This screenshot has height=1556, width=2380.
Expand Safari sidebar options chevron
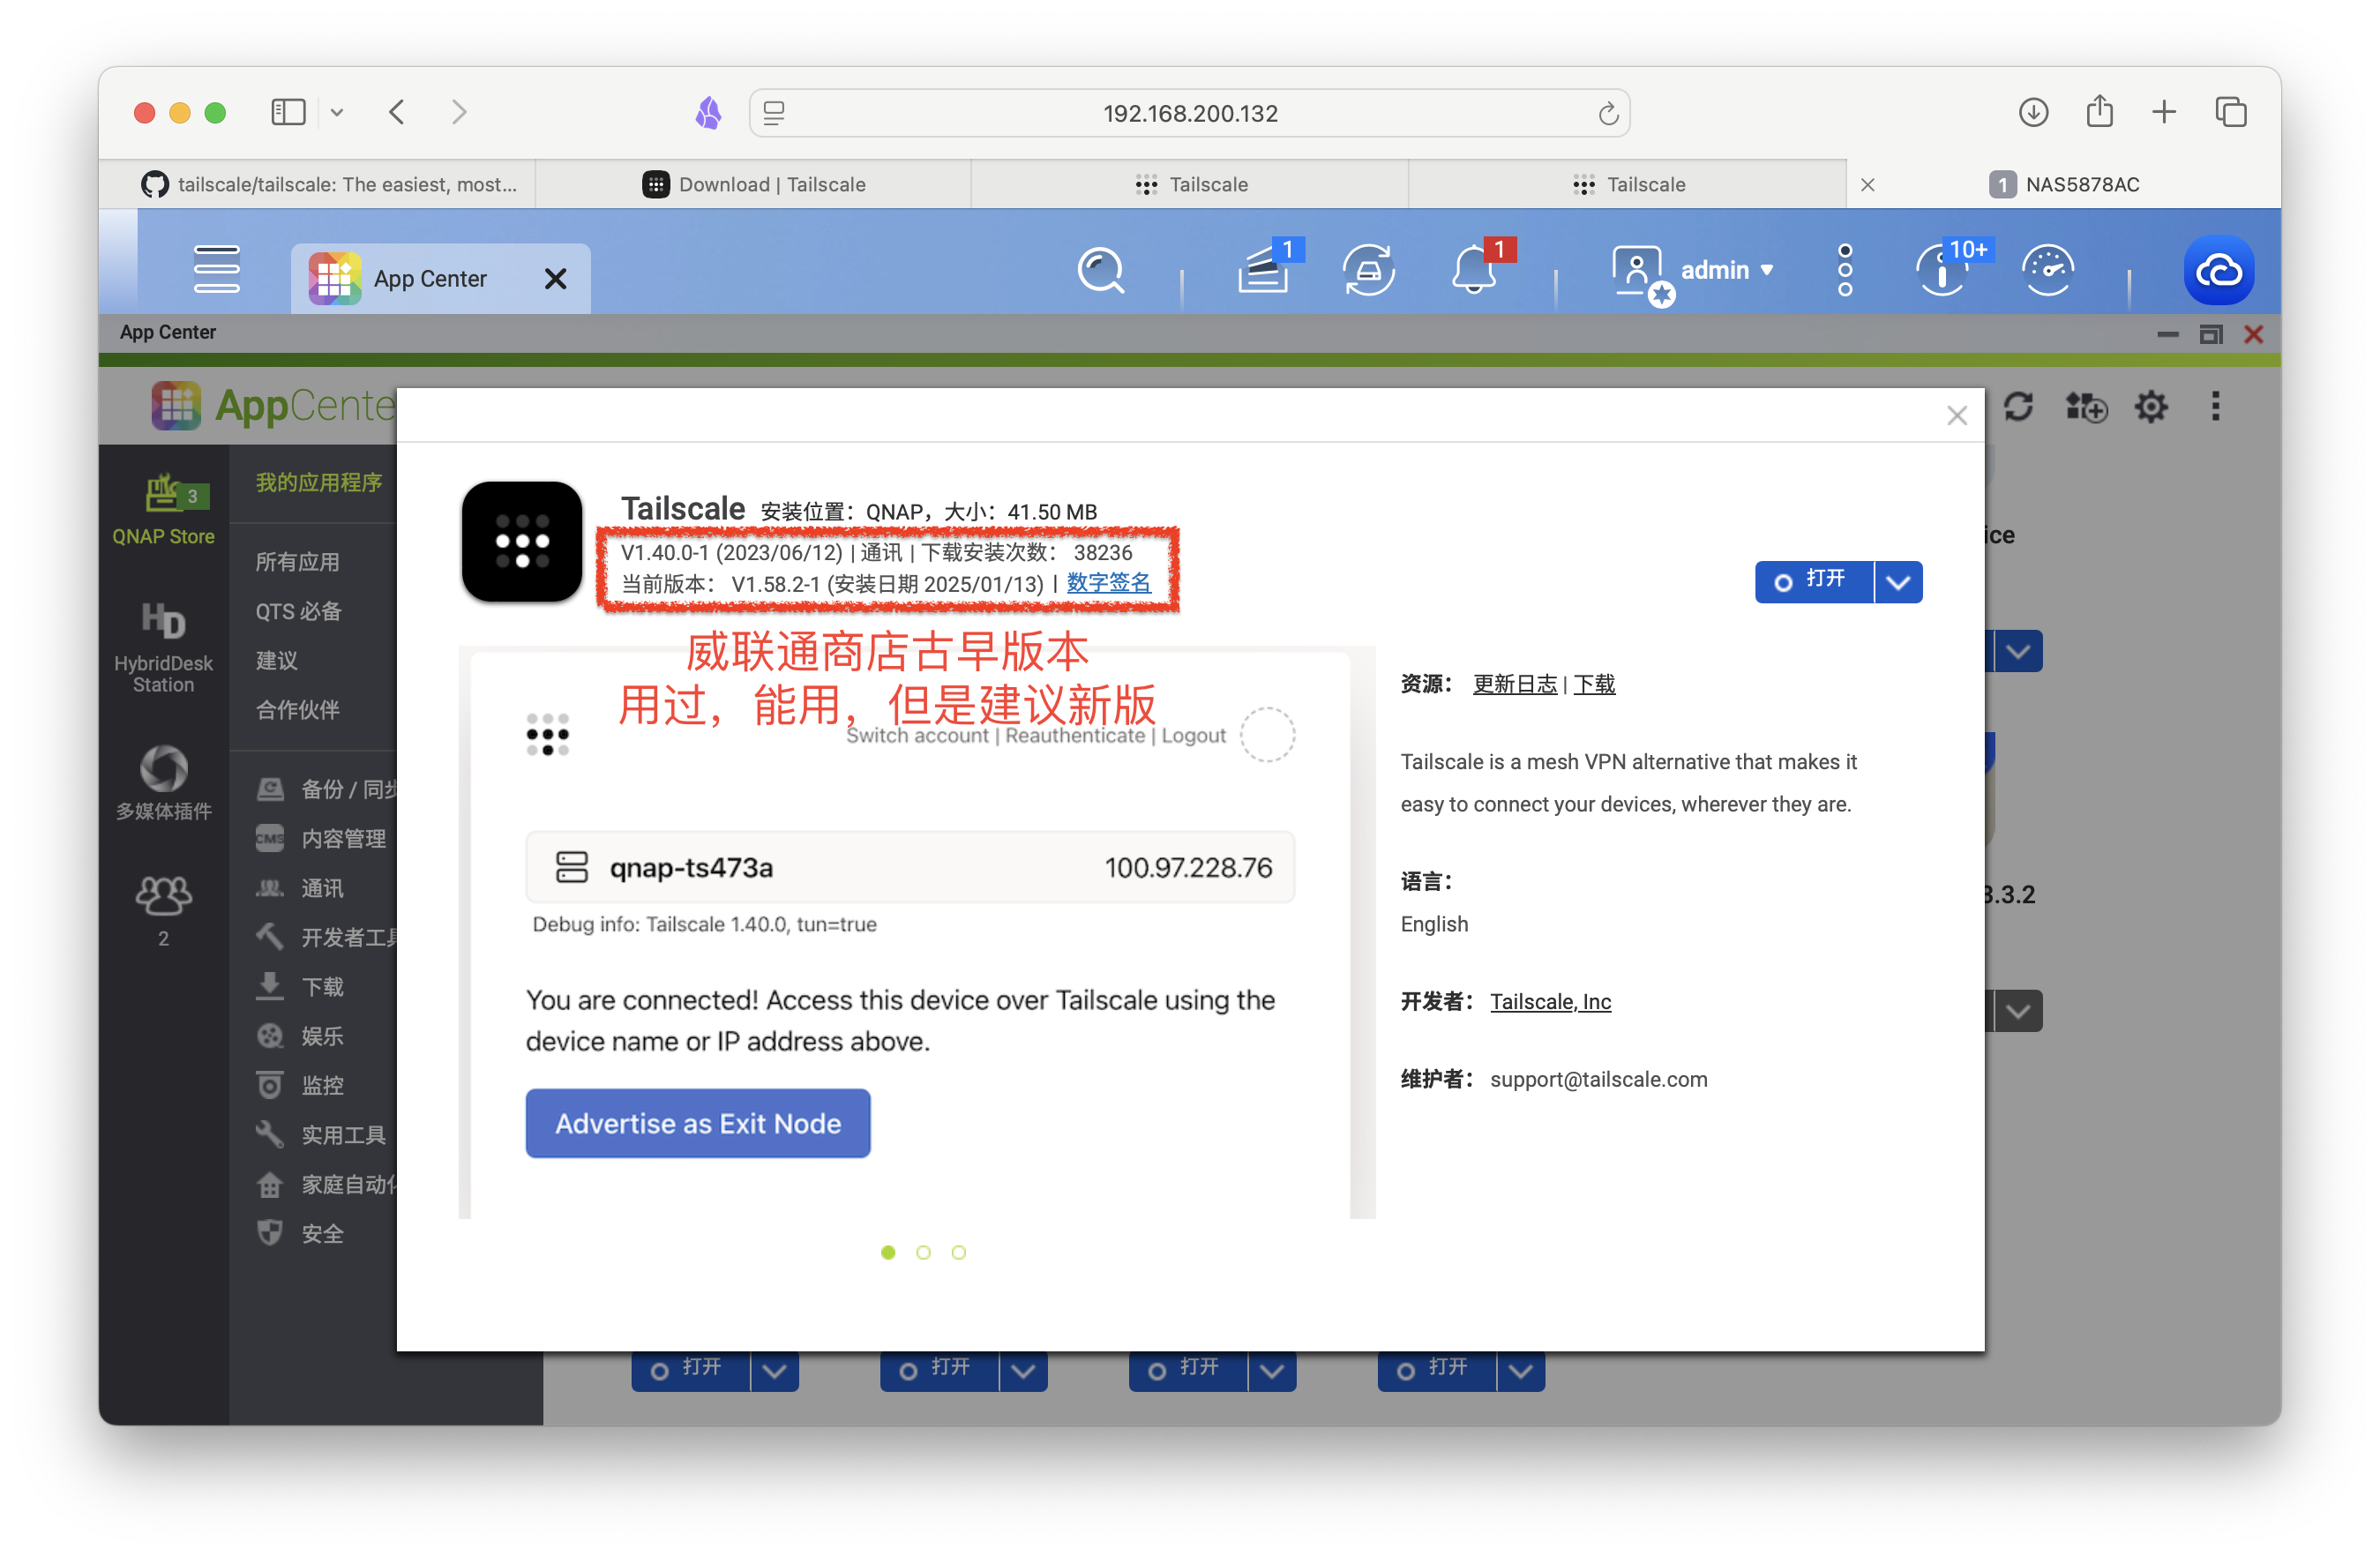(337, 113)
